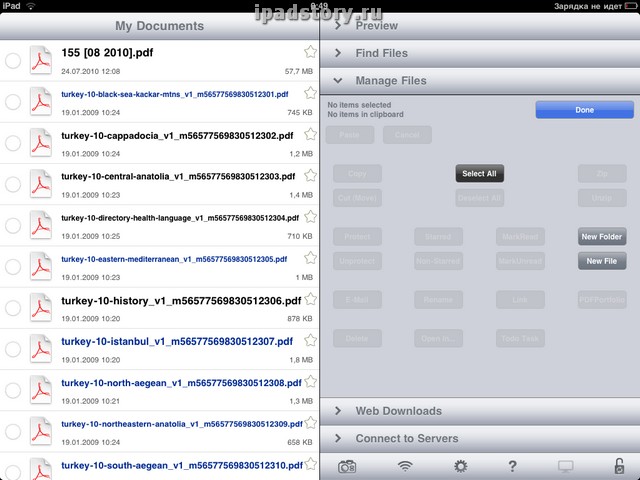The image size is (640, 480).
Task: Star the turkey-10-eastern-mediterranean file
Action: [311, 258]
